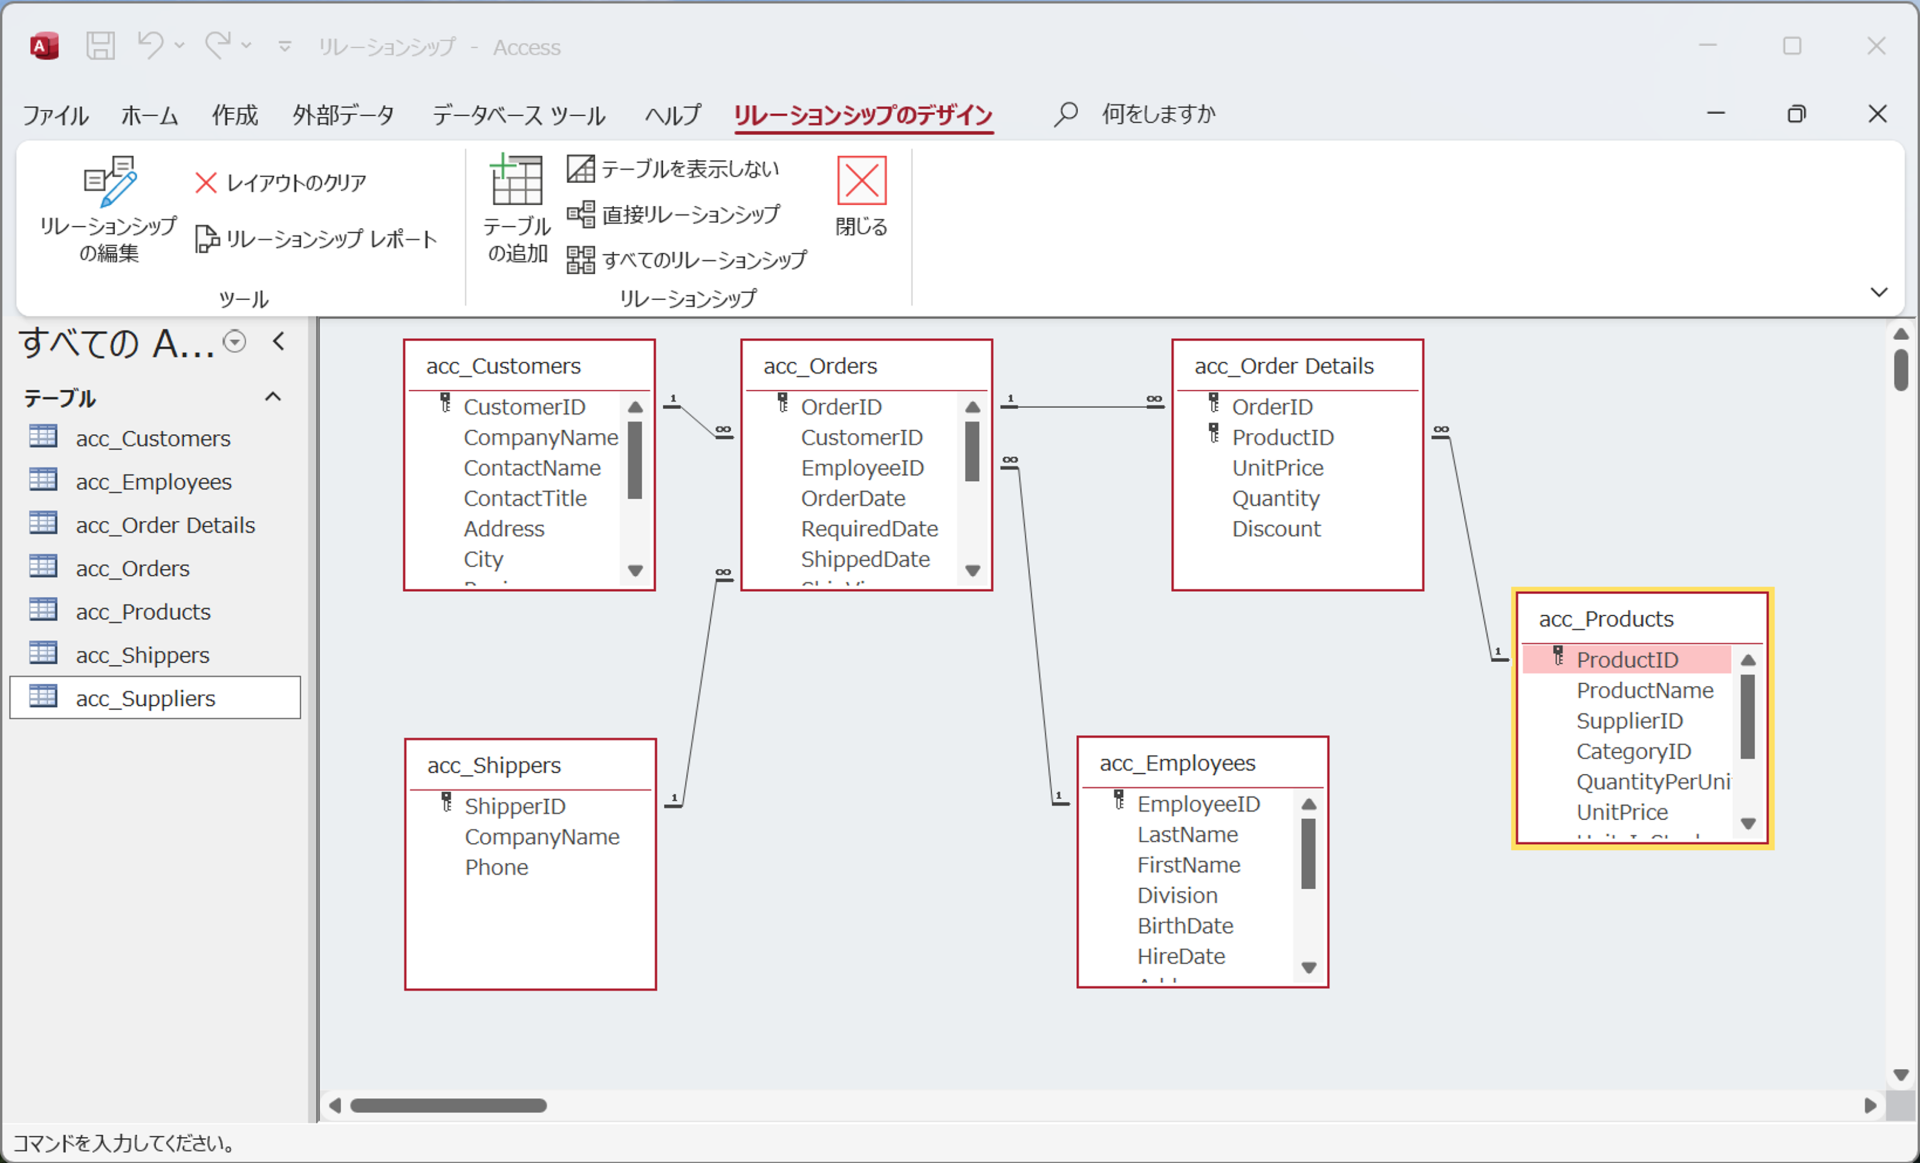Select the リレーションシップのデザイン tab
This screenshot has width=1920, height=1163.
coord(863,115)
